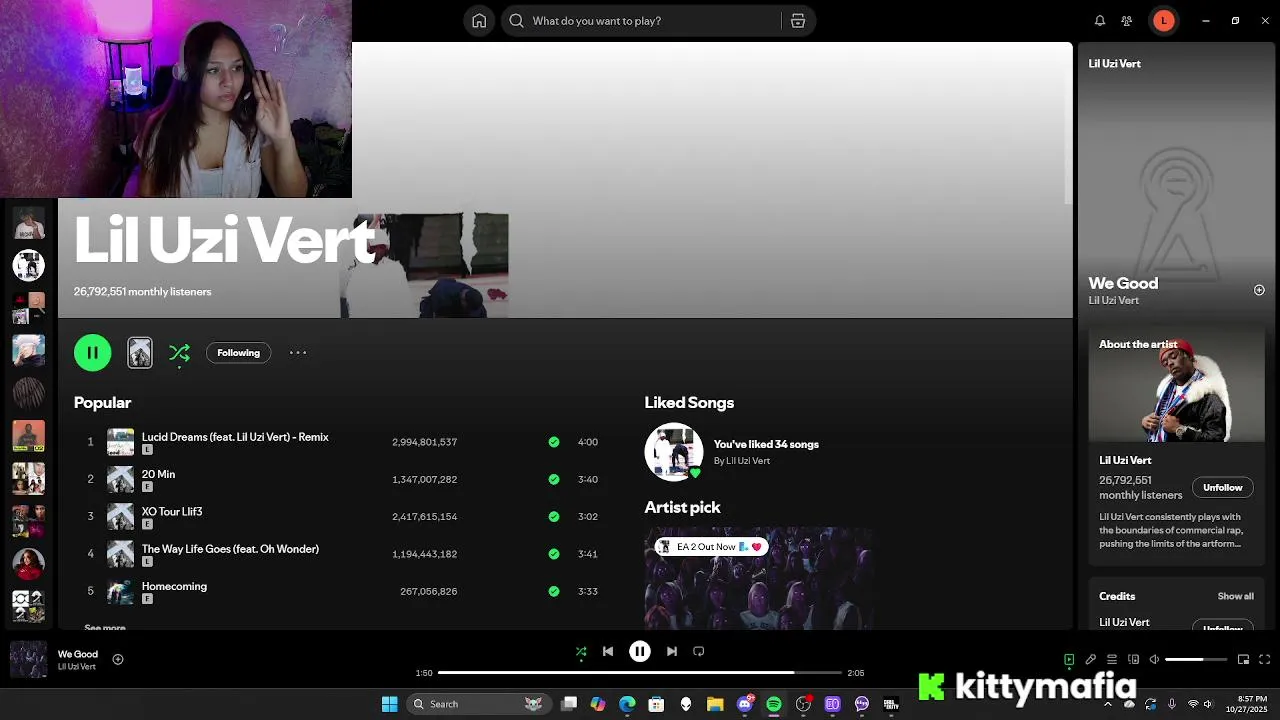This screenshot has width=1280, height=720.
Task: Show hidden tray icons chevron
Action: tap(1107, 704)
